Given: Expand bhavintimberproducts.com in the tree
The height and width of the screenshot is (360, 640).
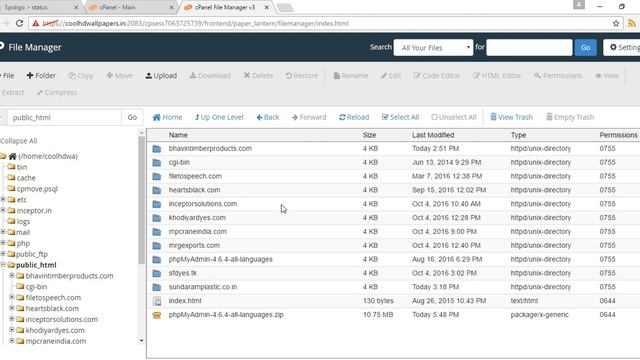Looking at the screenshot, I should coord(12,276).
